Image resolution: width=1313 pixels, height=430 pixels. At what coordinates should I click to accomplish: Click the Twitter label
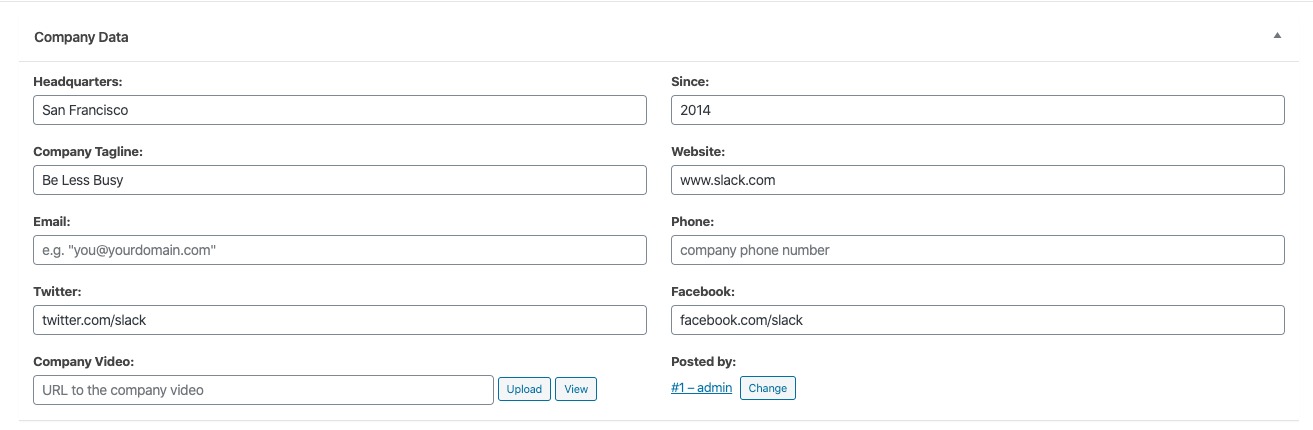coord(57,291)
